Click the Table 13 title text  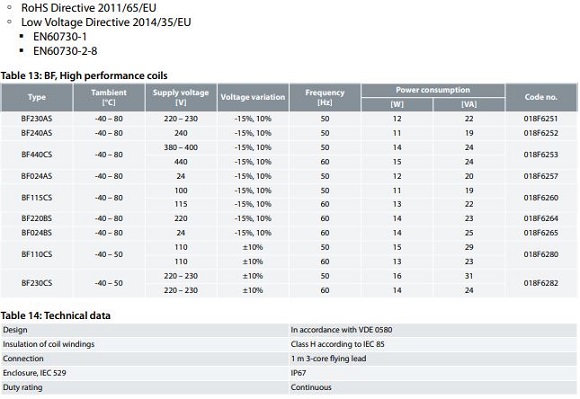click(84, 76)
